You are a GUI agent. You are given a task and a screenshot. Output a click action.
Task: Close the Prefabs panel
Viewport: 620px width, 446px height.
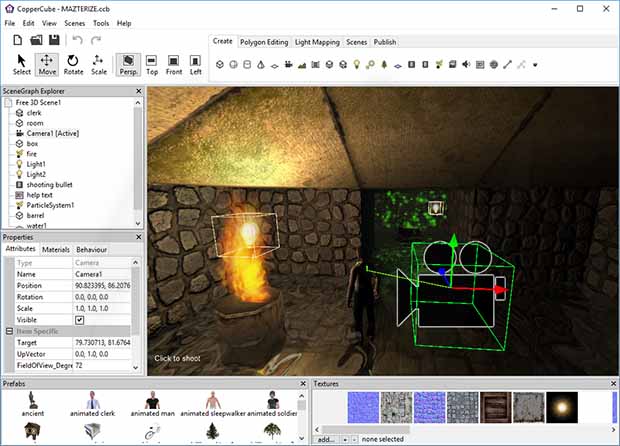pos(303,383)
